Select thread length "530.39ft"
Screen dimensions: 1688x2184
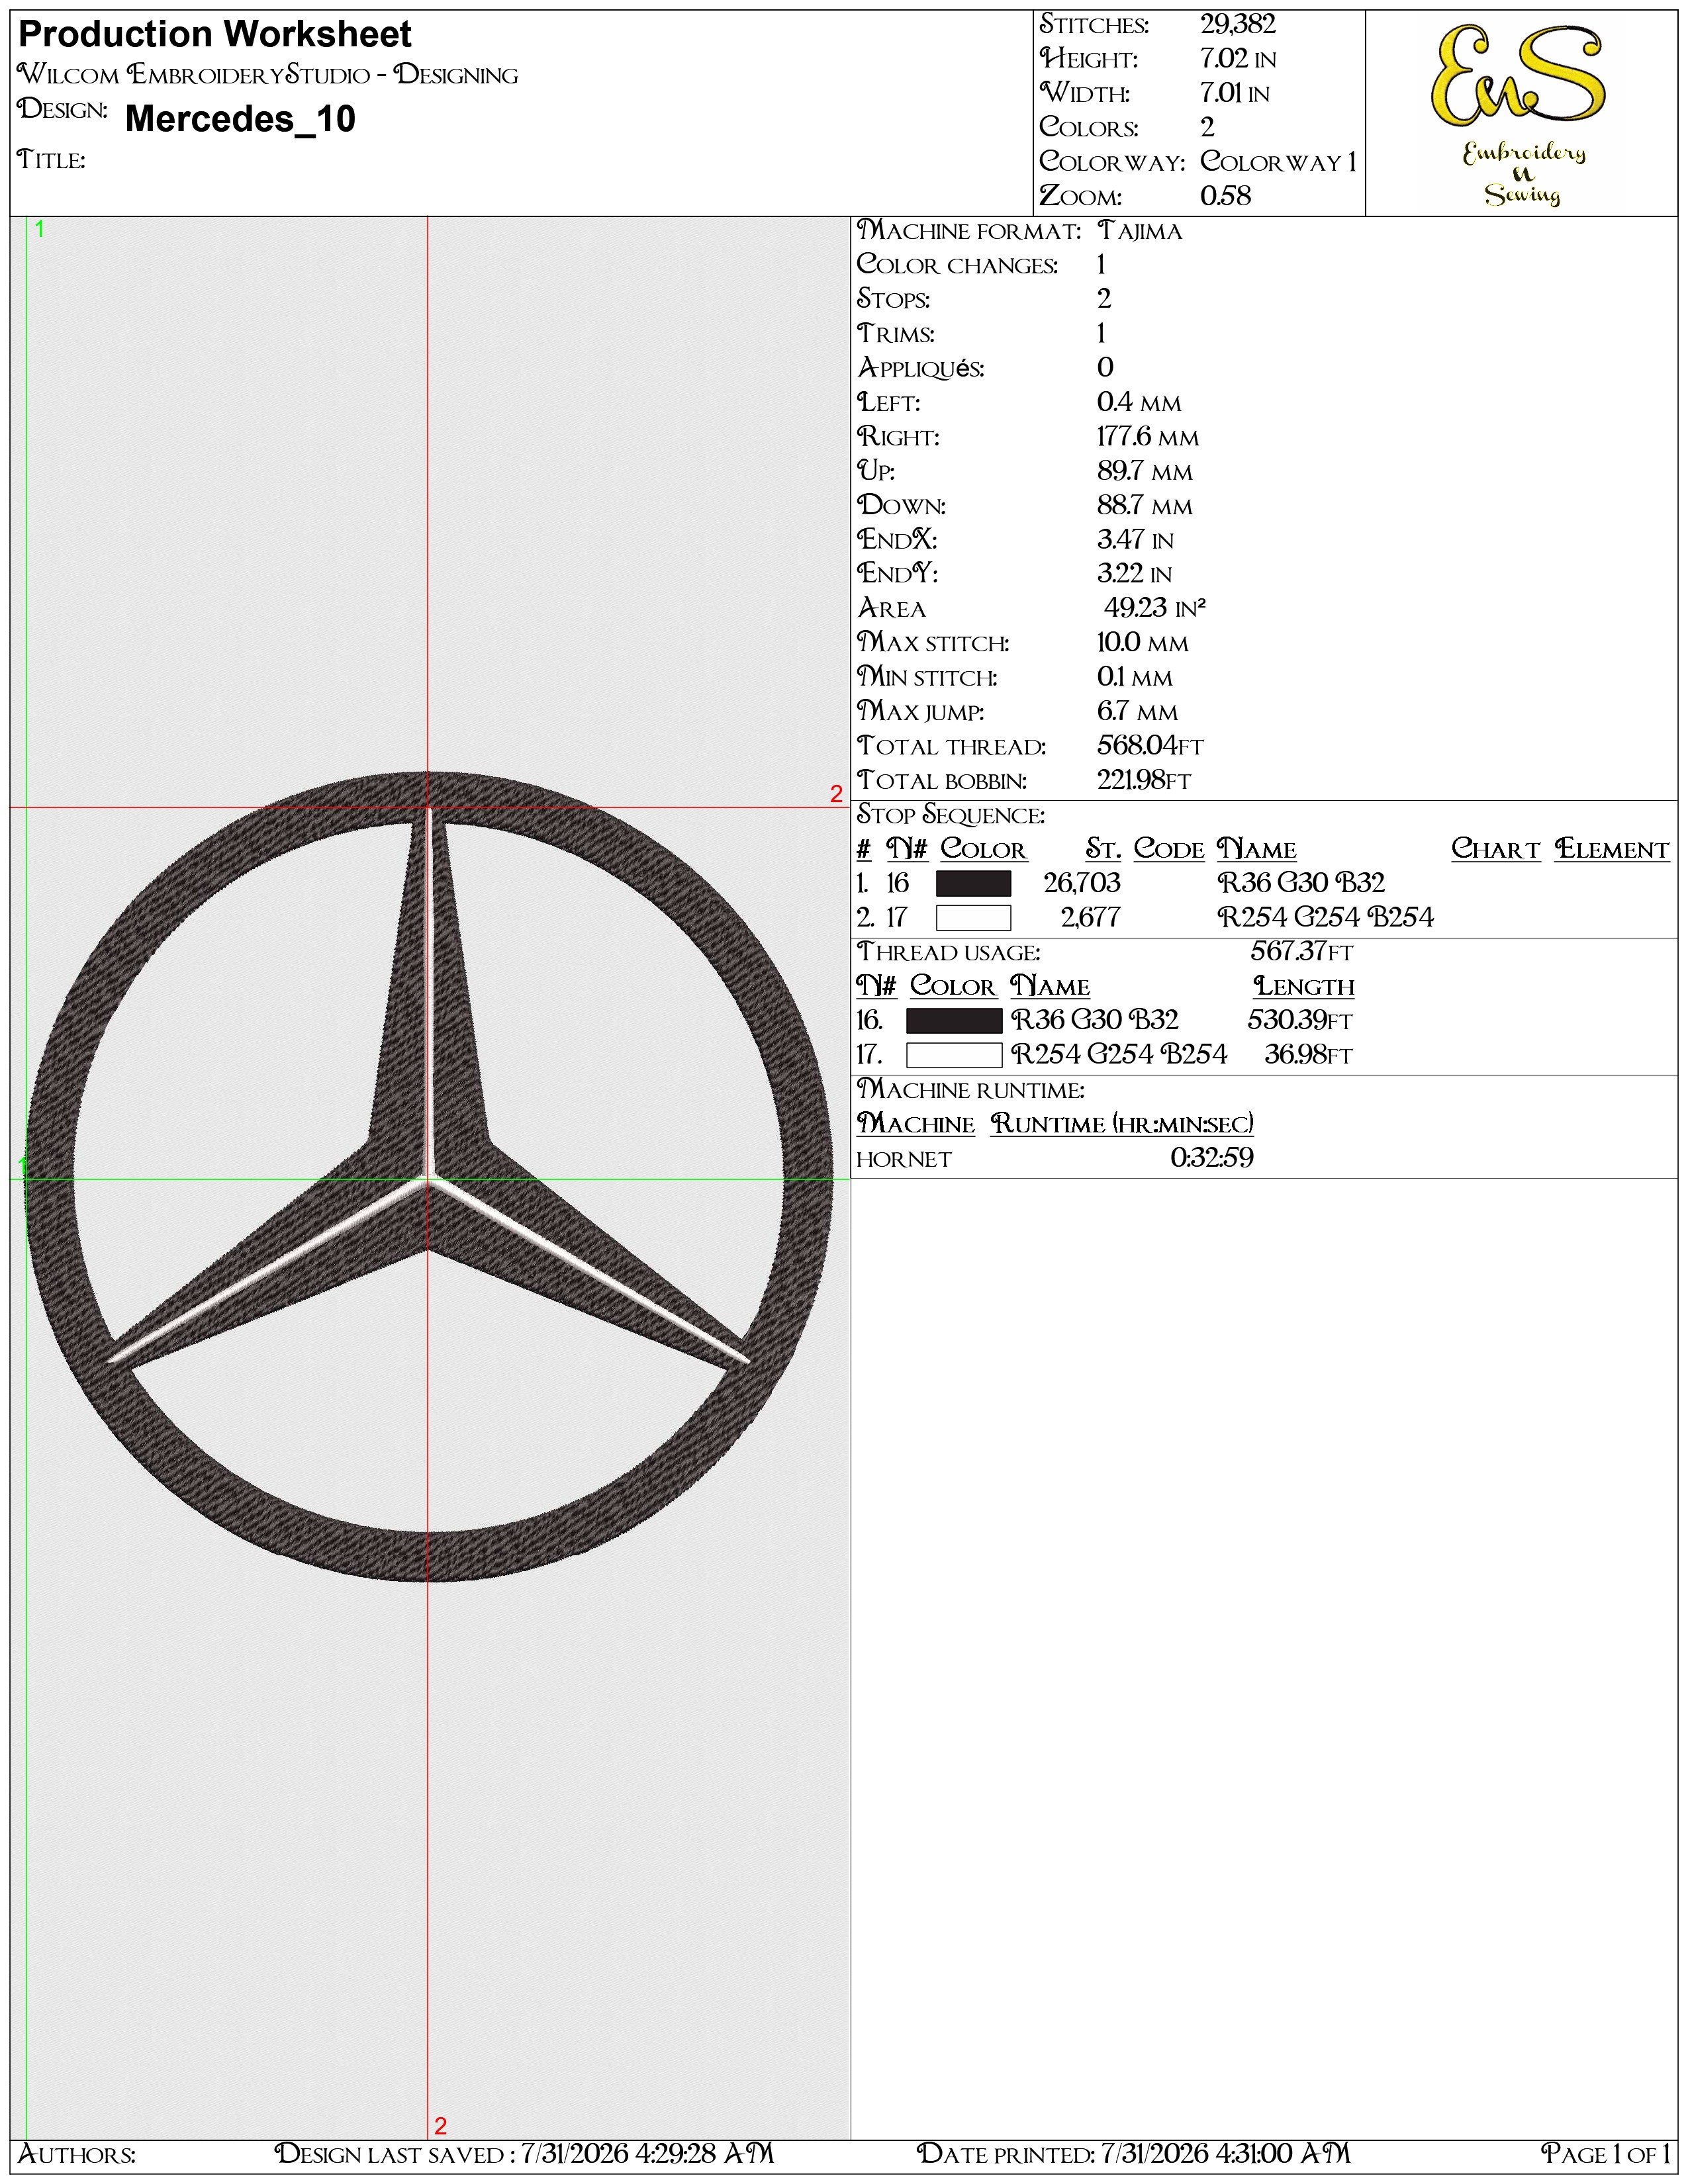tap(1300, 1020)
